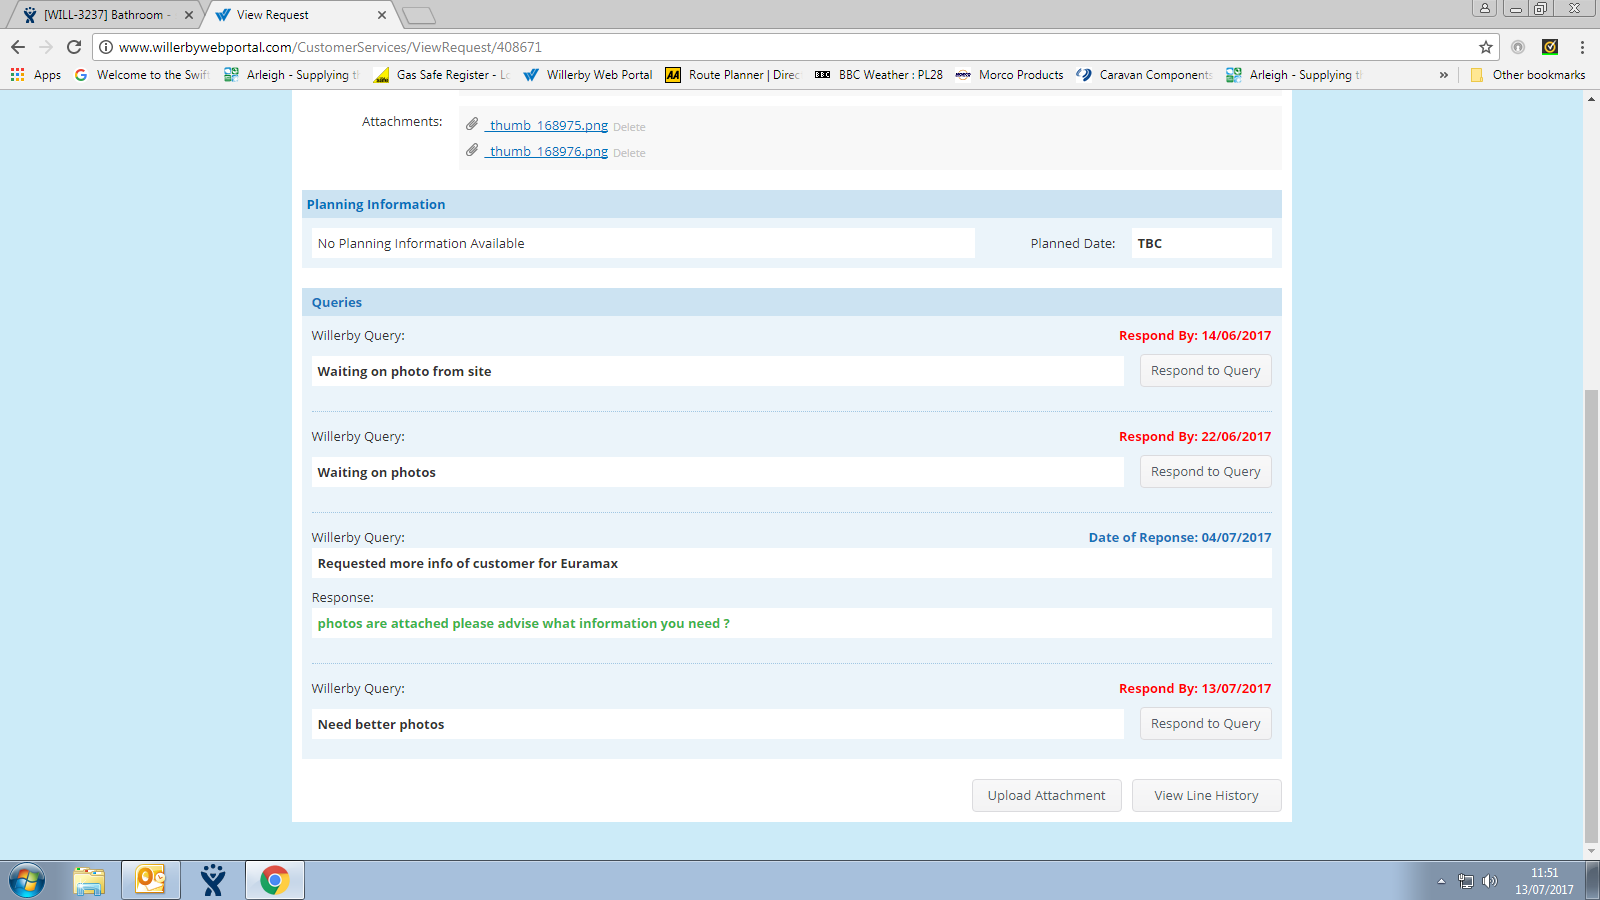Open Willerby Web Portal bookmark
Viewport: 1600px width, 900px height.
tap(587, 75)
